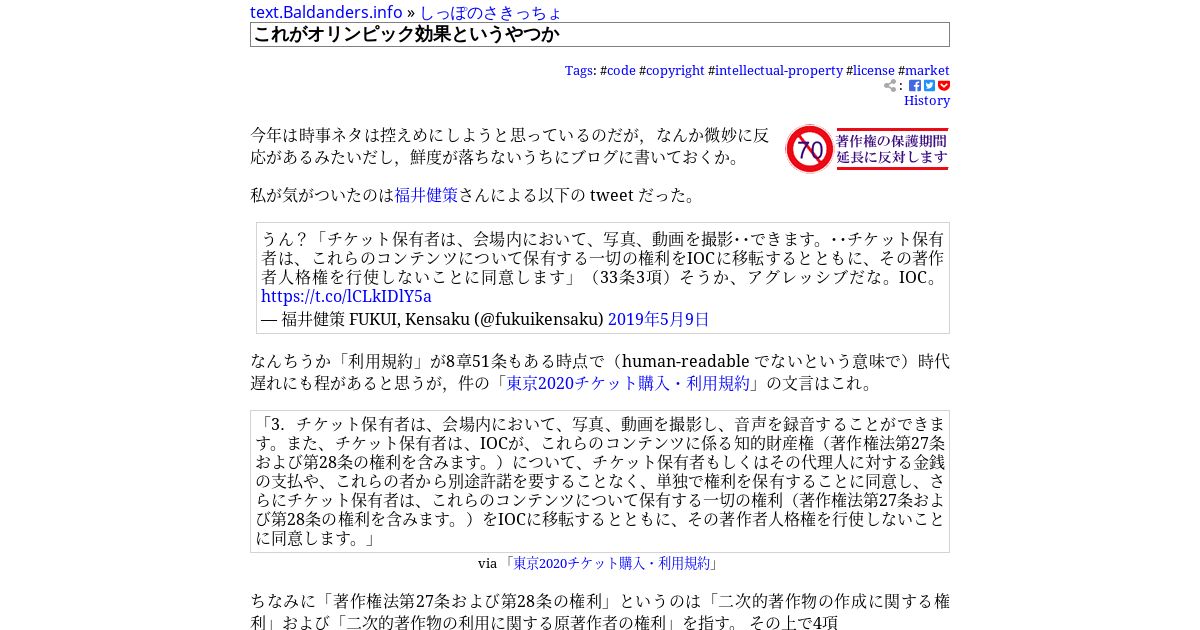Filter by the code tag

621,71
